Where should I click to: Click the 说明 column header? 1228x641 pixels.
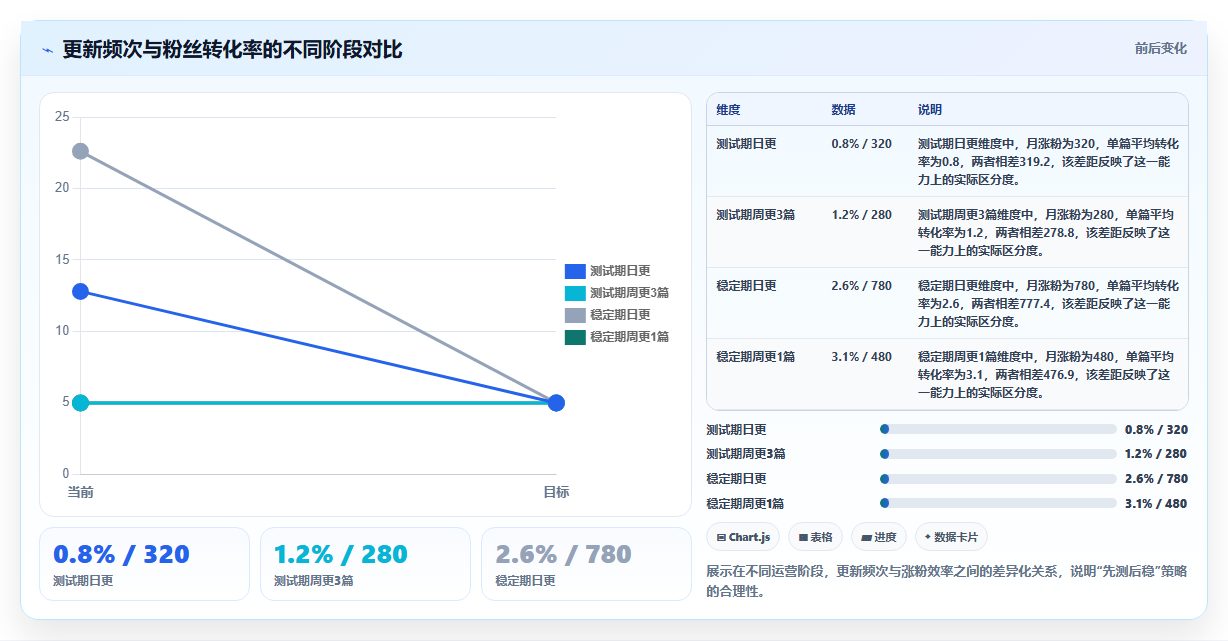click(930, 109)
